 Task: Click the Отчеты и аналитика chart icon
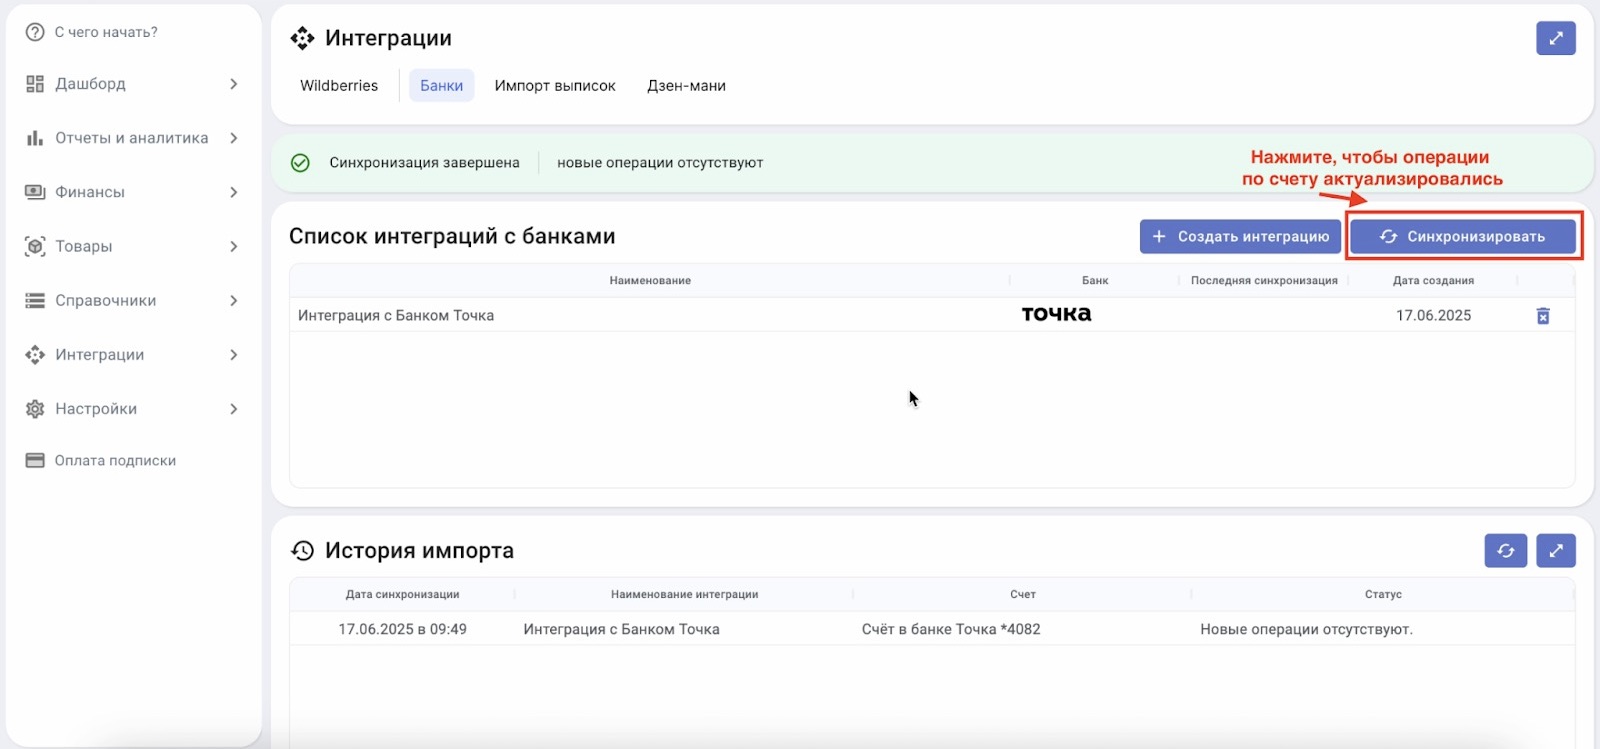click(x=35, y=138)
